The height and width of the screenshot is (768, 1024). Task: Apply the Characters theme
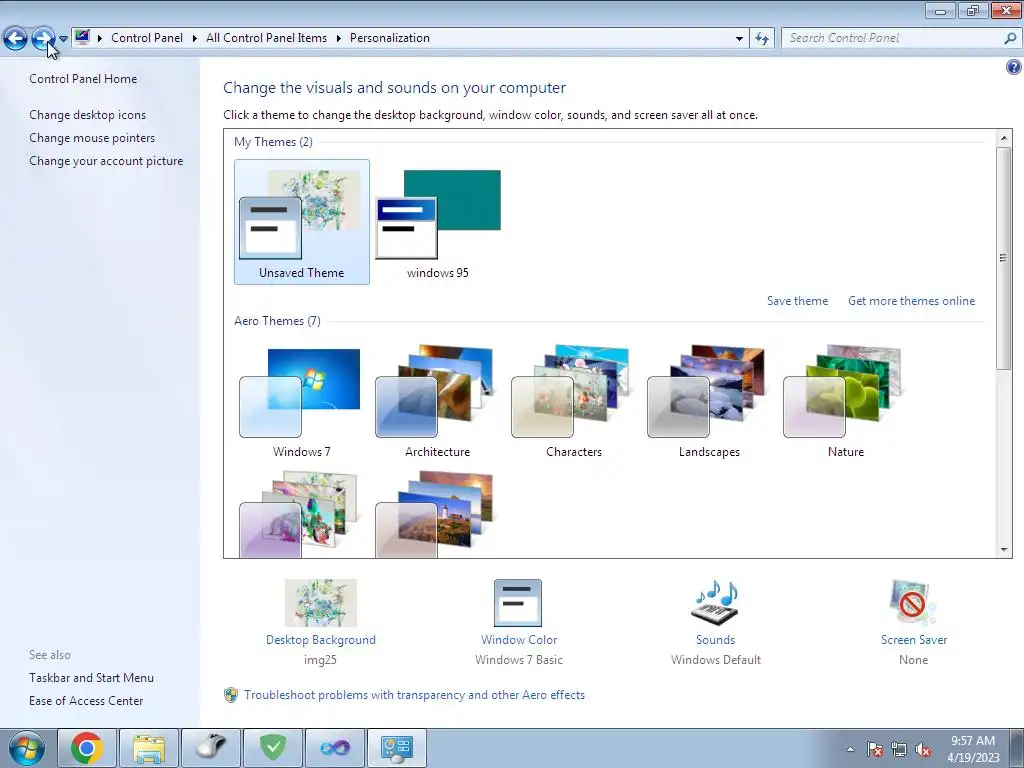(x=573, y=402)
